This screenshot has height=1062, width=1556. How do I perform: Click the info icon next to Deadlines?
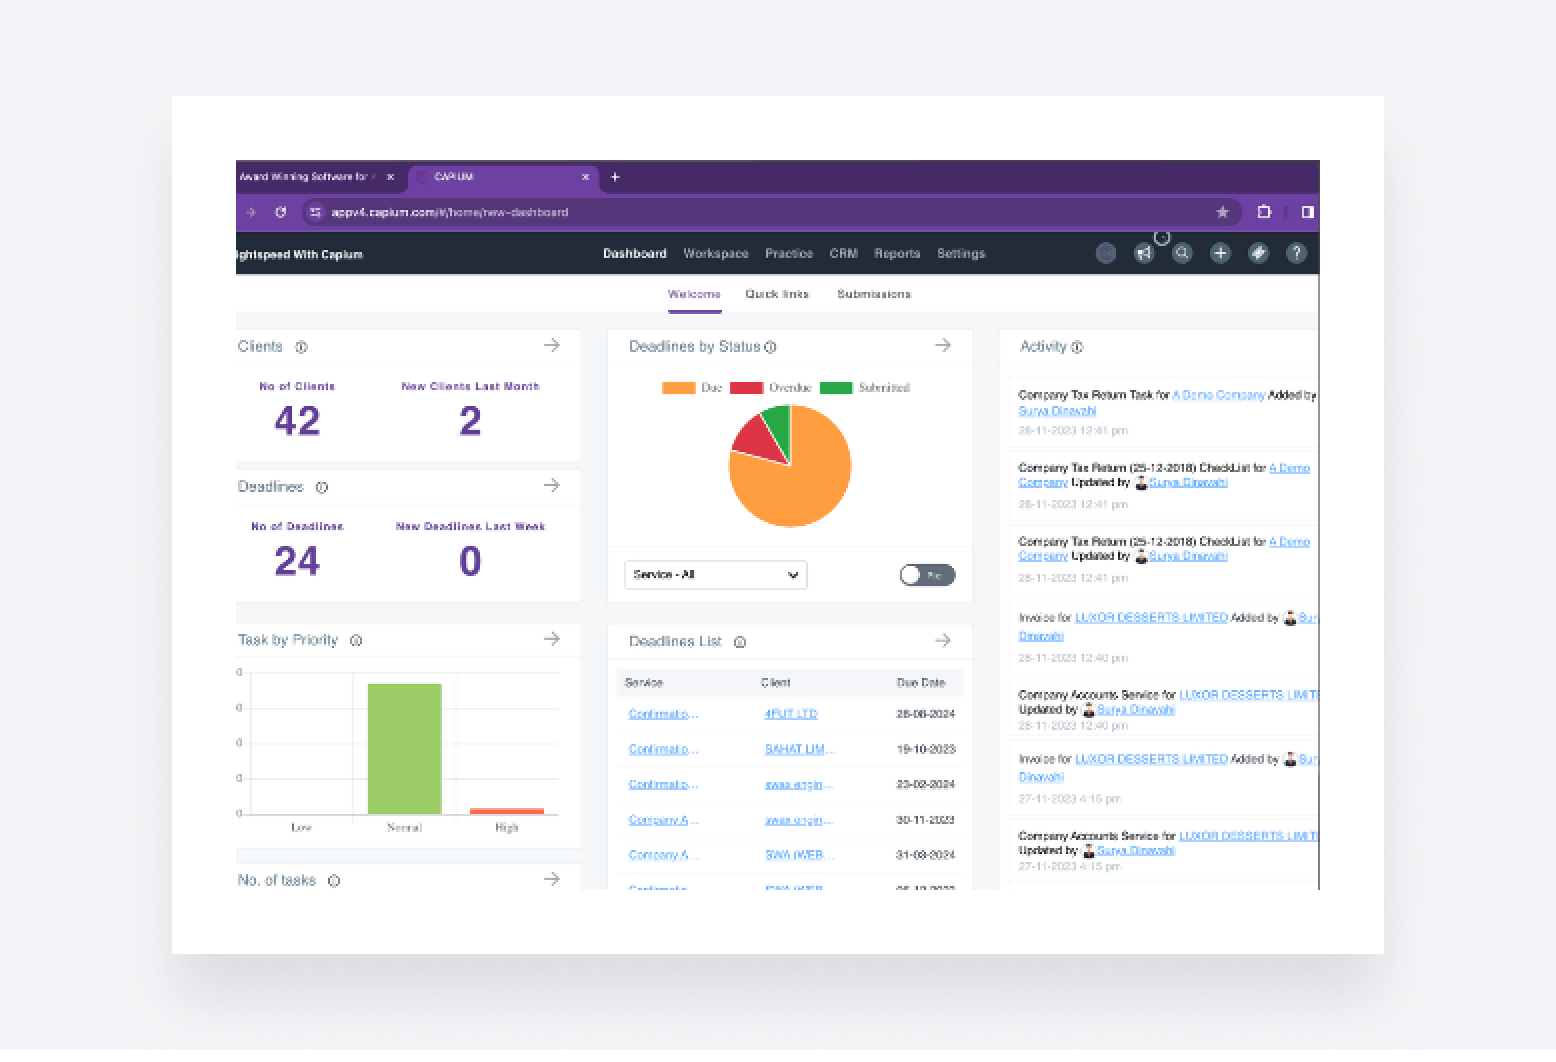(322, 488)
